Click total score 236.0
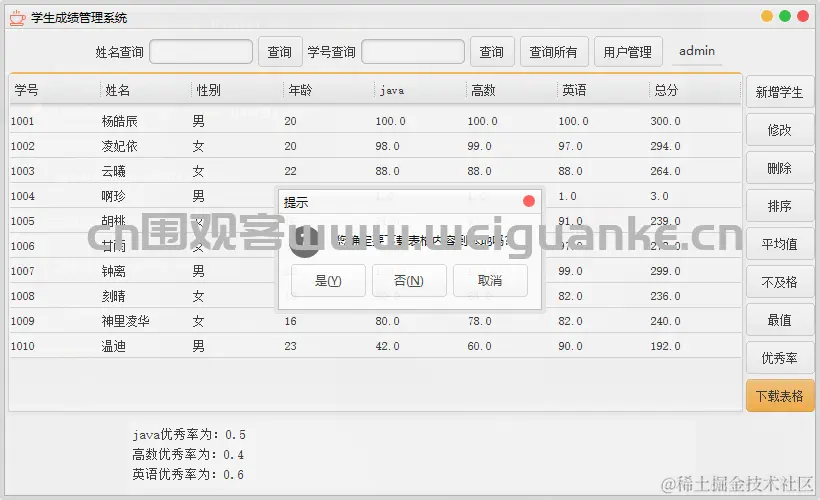The height and width of the screenshot is (500, 820). [x=665, y=296]
